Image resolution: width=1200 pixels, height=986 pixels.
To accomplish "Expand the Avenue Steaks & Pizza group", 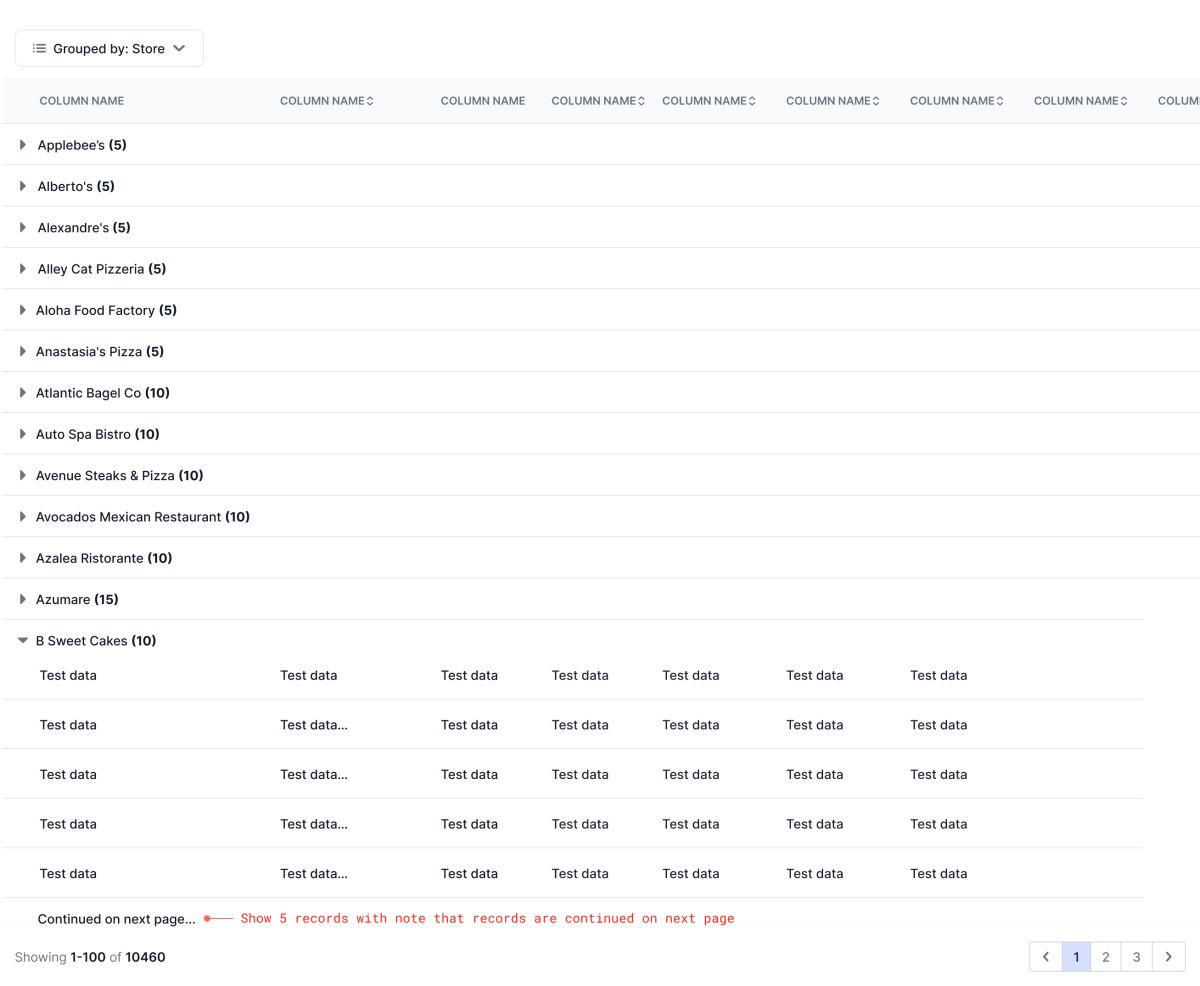I will [22, 475].
